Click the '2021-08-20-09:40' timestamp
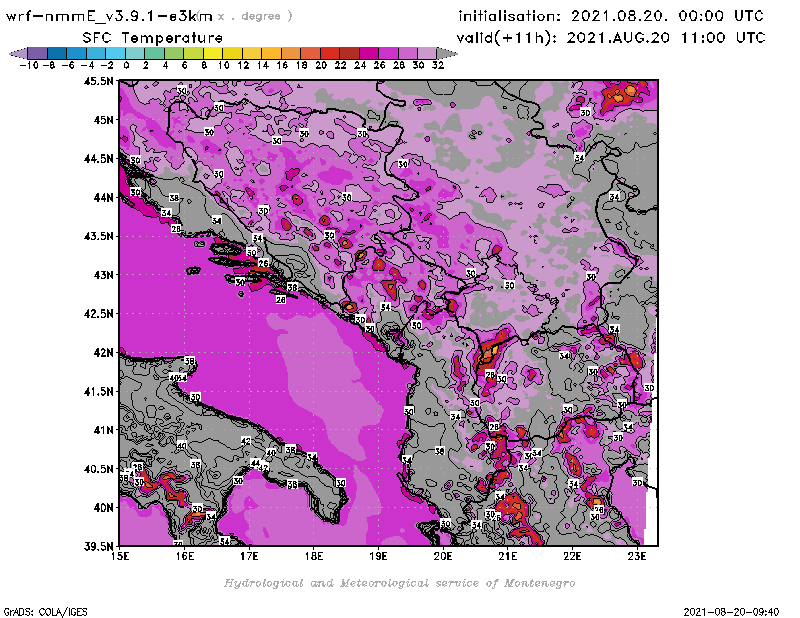This screenshot has width=800, height=618. click(x=731, y=612)
